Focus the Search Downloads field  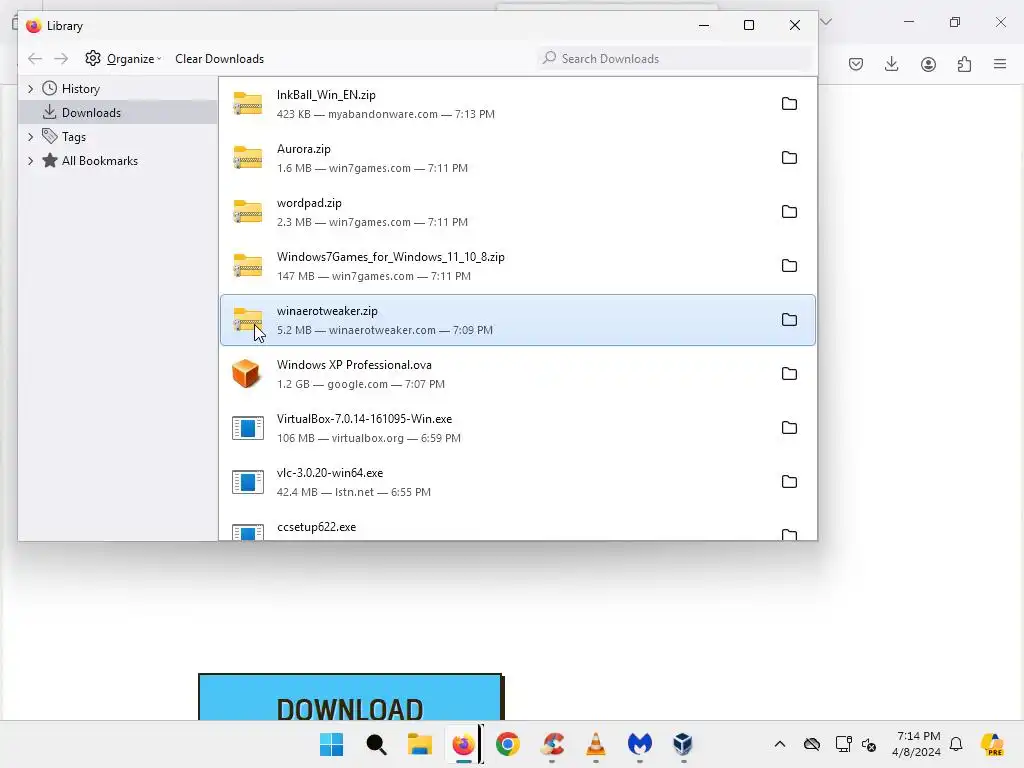pos(675,59)
